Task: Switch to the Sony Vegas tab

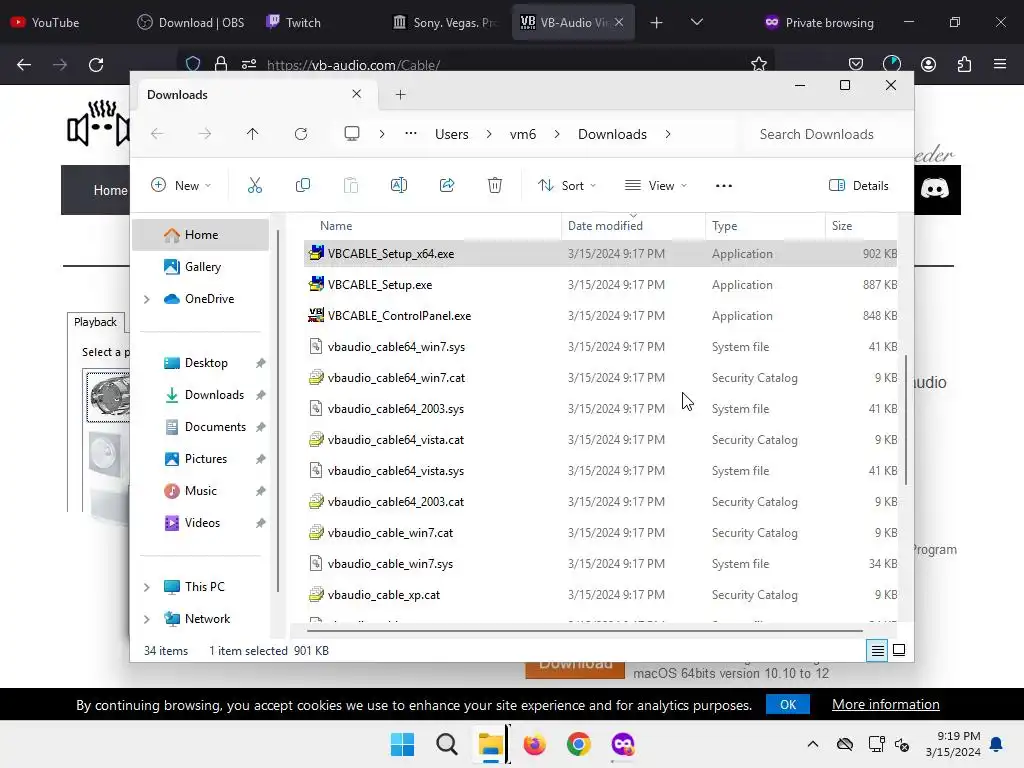Action: [x=446, y=22]
